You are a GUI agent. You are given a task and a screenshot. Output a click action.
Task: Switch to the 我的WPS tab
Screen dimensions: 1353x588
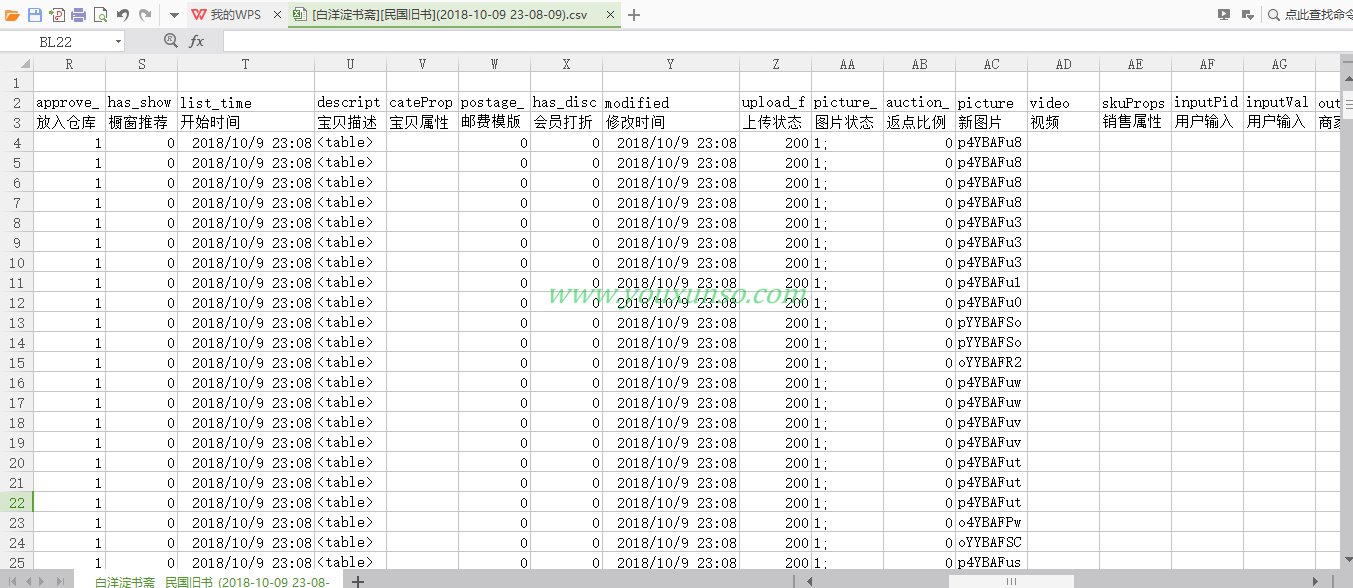pos(233,15)
